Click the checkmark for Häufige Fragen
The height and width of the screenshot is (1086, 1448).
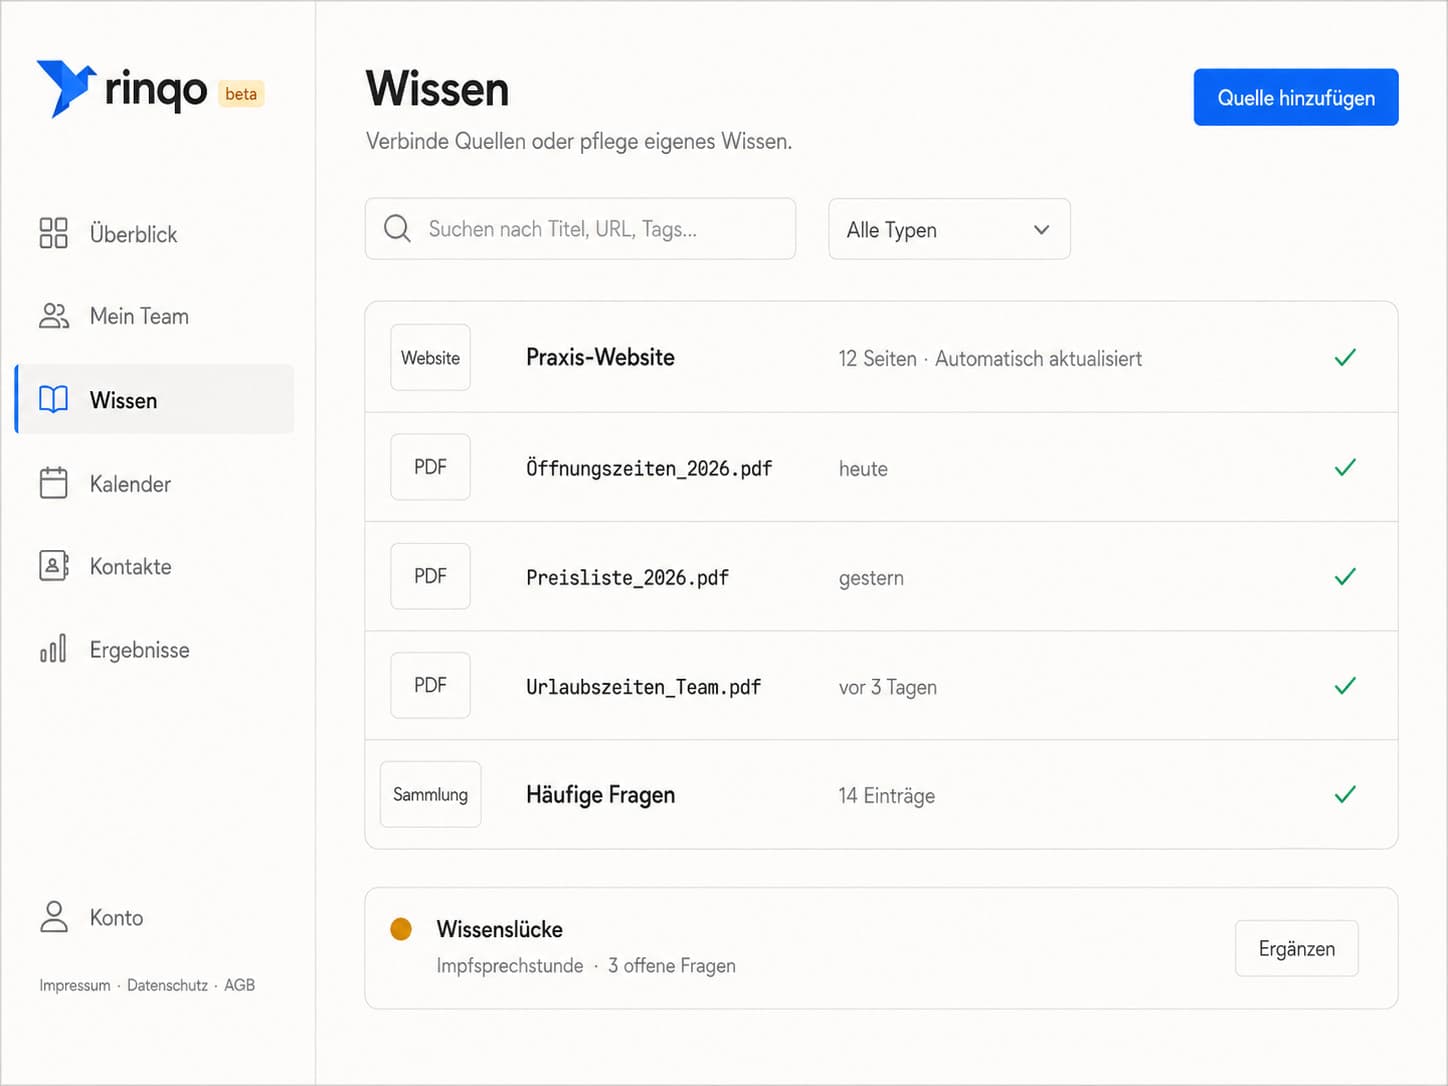pos(1345,794)
